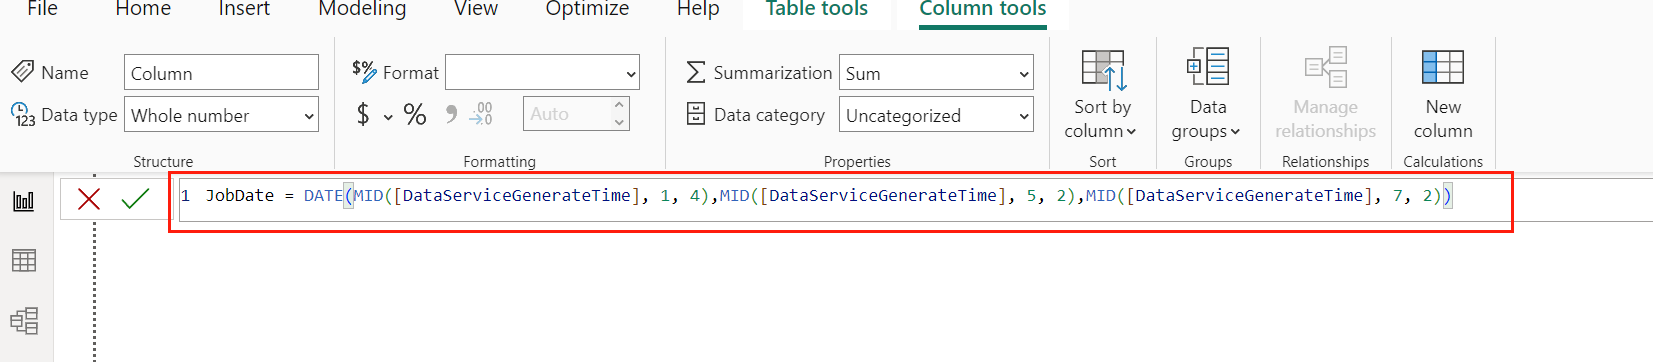Click the Summarization sigma icon
This screenshot has height=362, width=1653.
point(696,72)
